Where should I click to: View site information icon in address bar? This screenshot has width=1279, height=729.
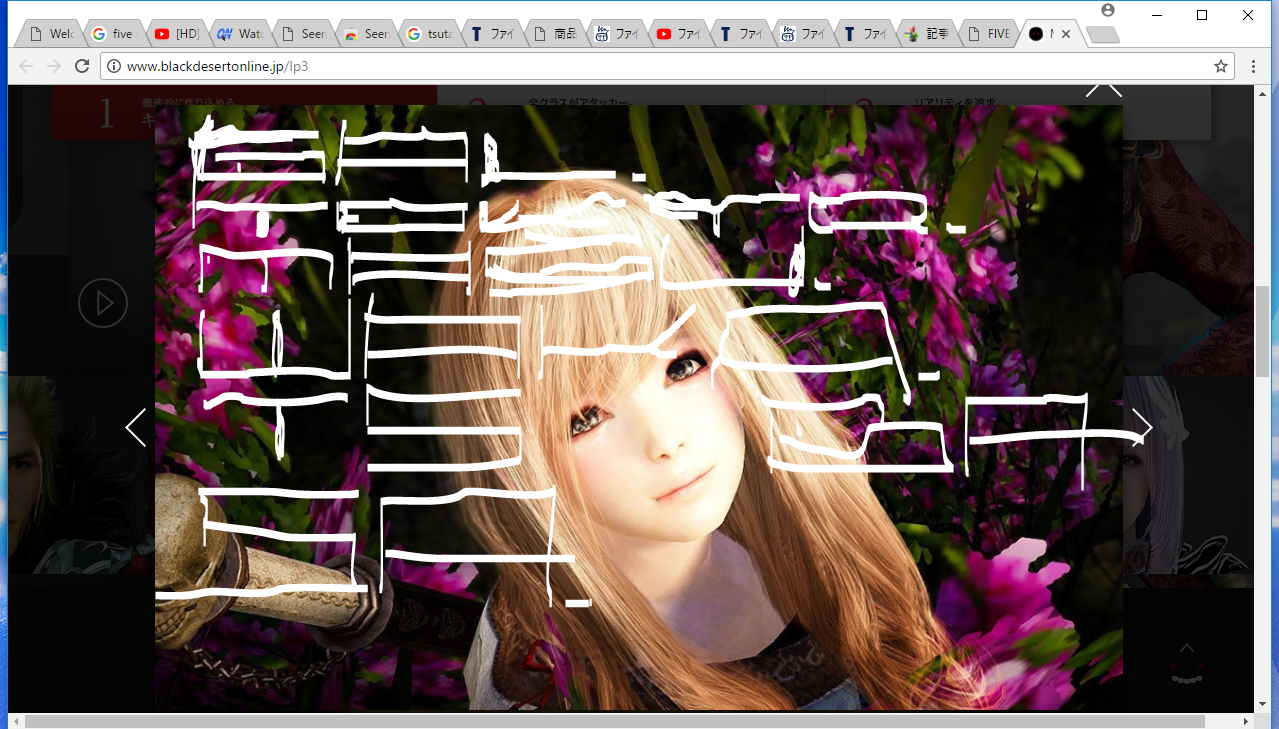pos(114,66)
